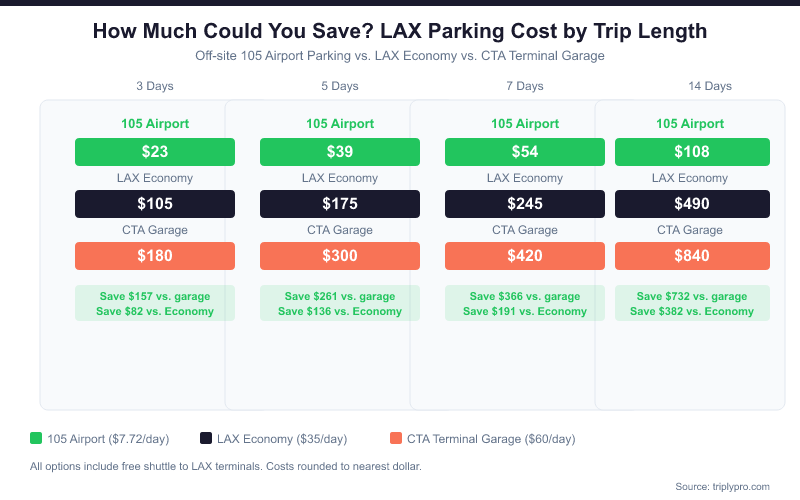
Task: Click the $39 green price bar
Action: click(x=340, y=152)
